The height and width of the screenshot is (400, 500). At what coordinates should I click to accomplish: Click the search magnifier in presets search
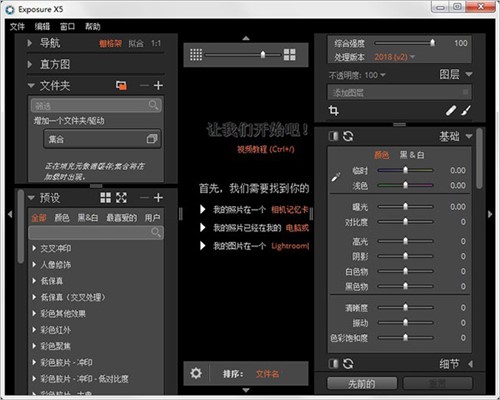[156, 232]
